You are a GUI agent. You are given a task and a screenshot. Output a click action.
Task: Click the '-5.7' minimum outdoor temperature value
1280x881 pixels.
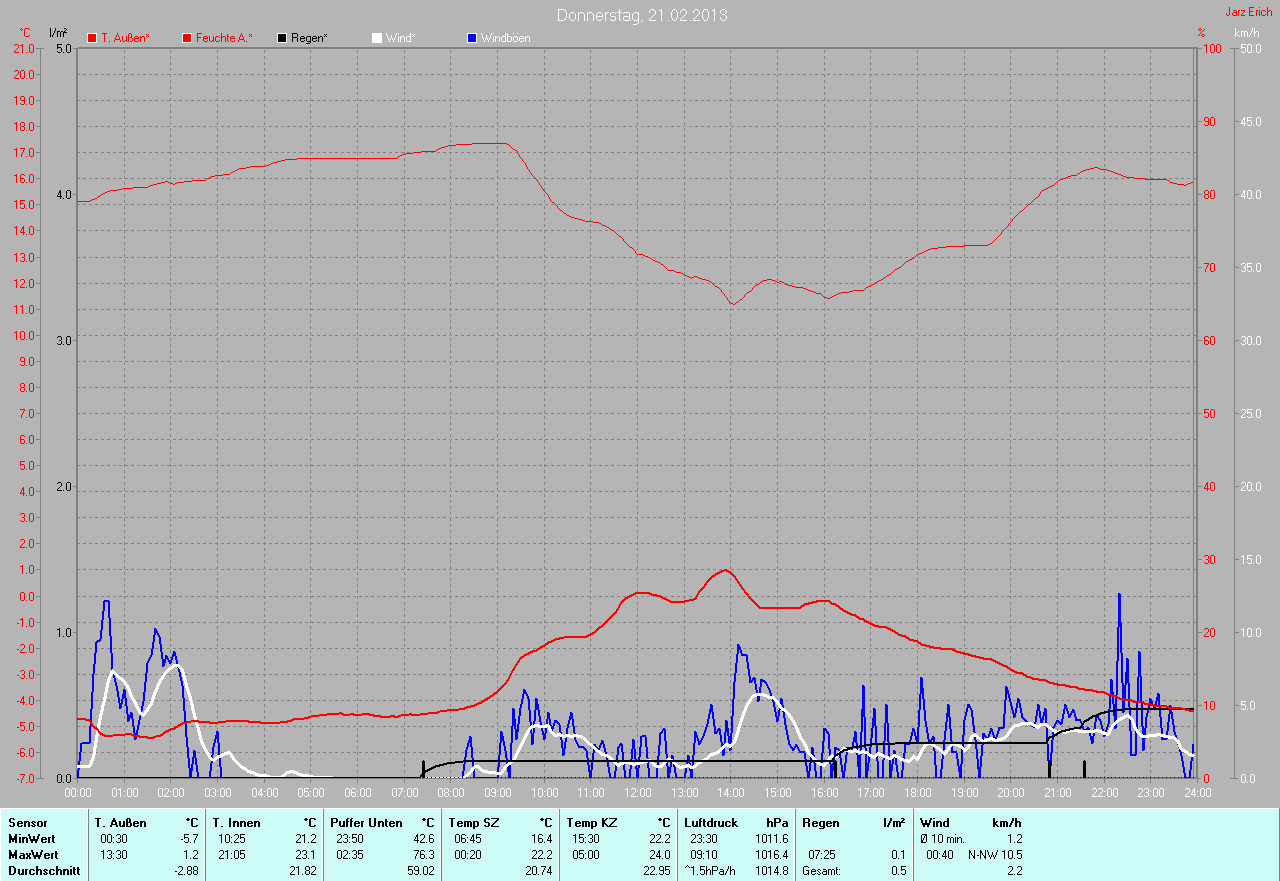[x=188, y=839]
